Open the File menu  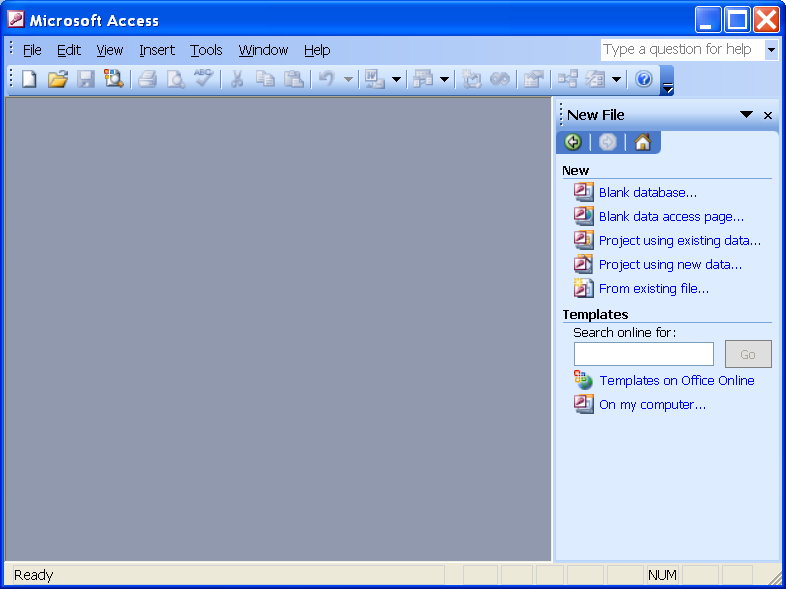click(32, 50)
